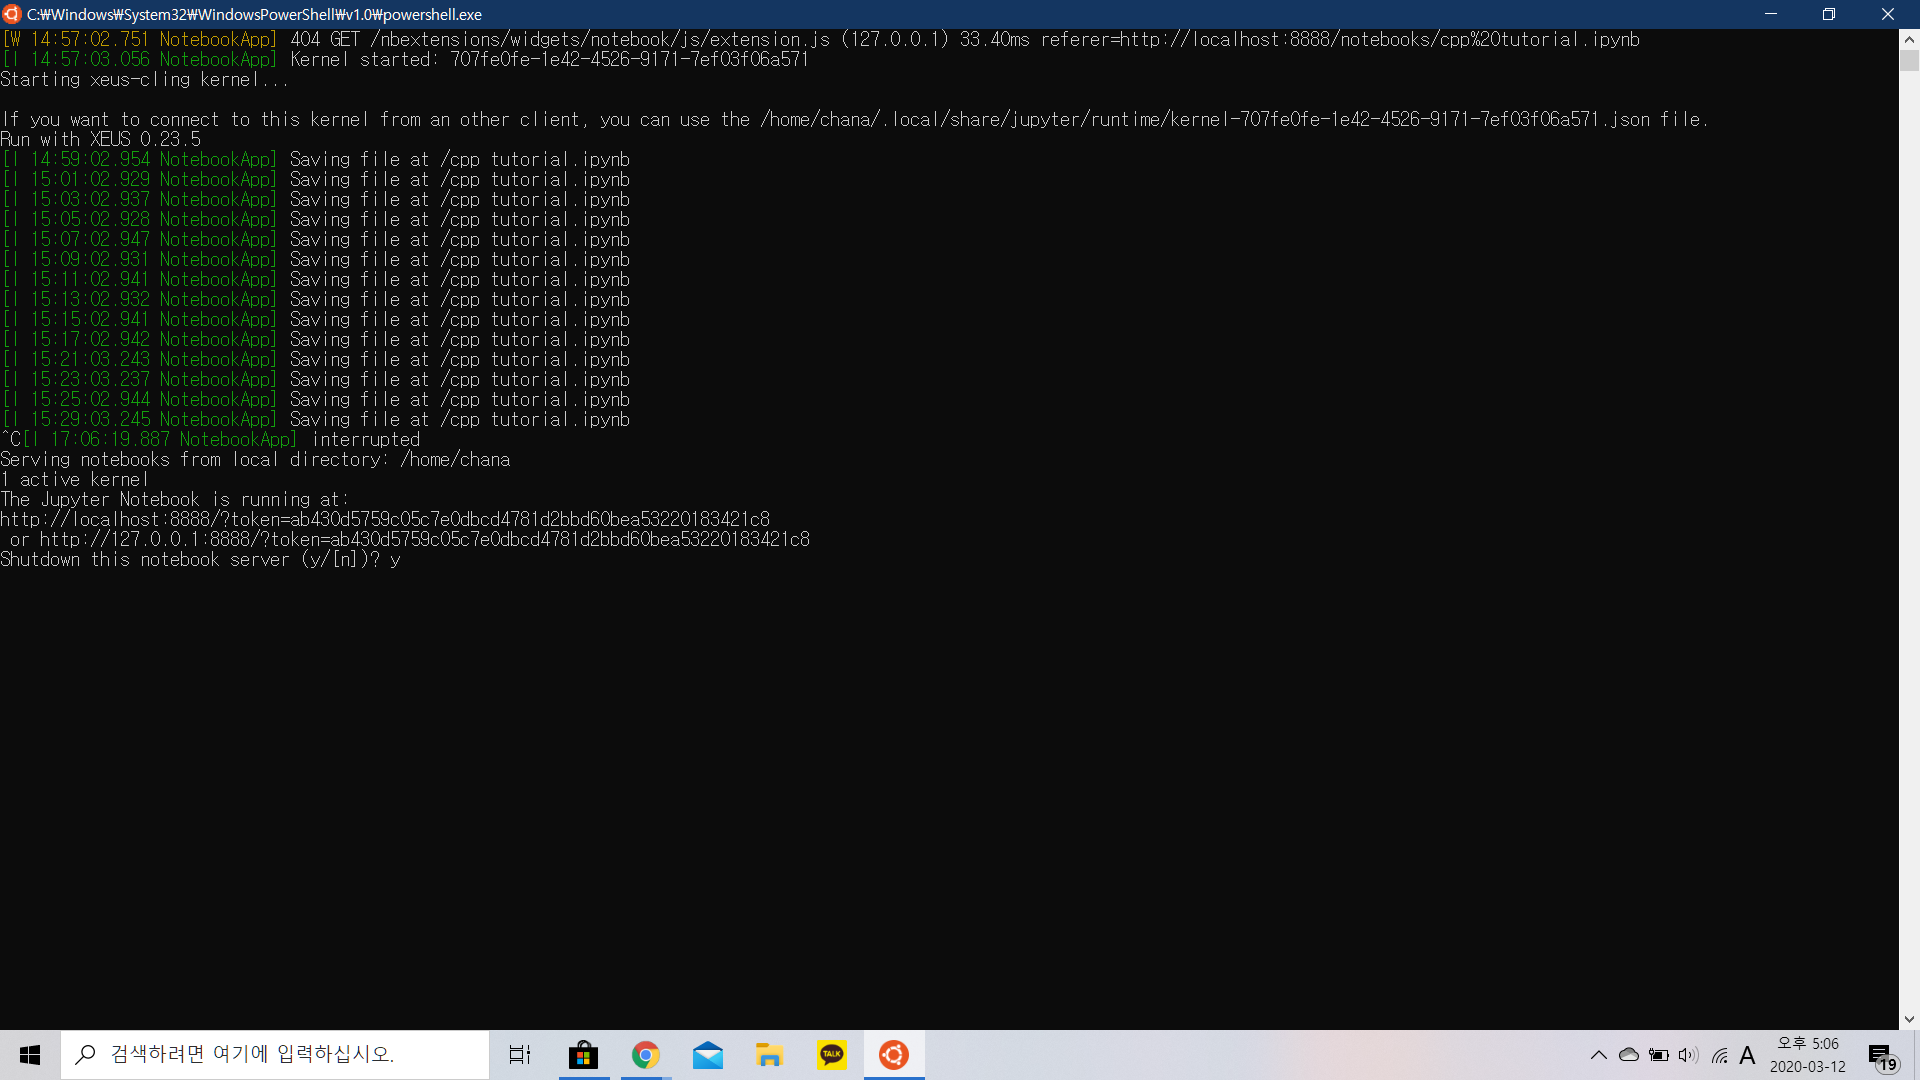Click the localhost:8888 token URL line
This screenshot has width=1920, height=1080.
(x=385, y=520)
